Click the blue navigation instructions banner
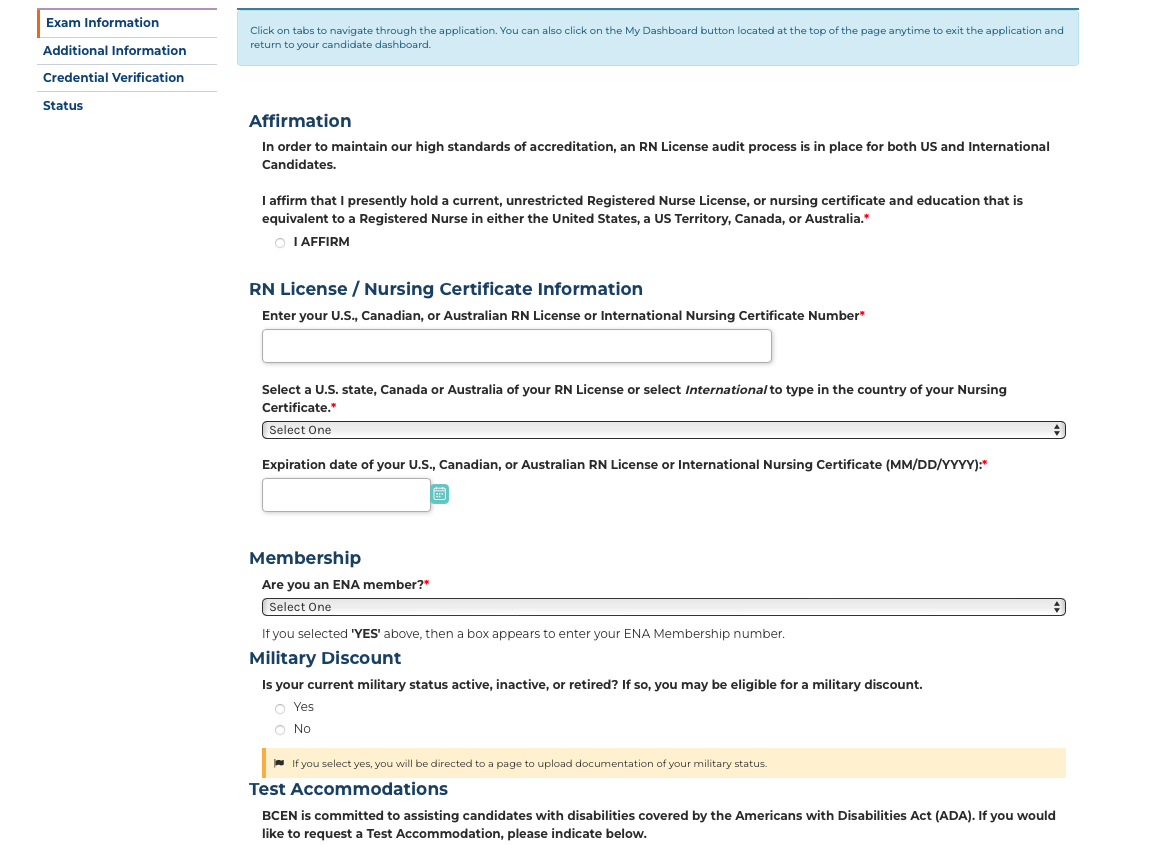The image size is (1164, 845). click(657, 38)
